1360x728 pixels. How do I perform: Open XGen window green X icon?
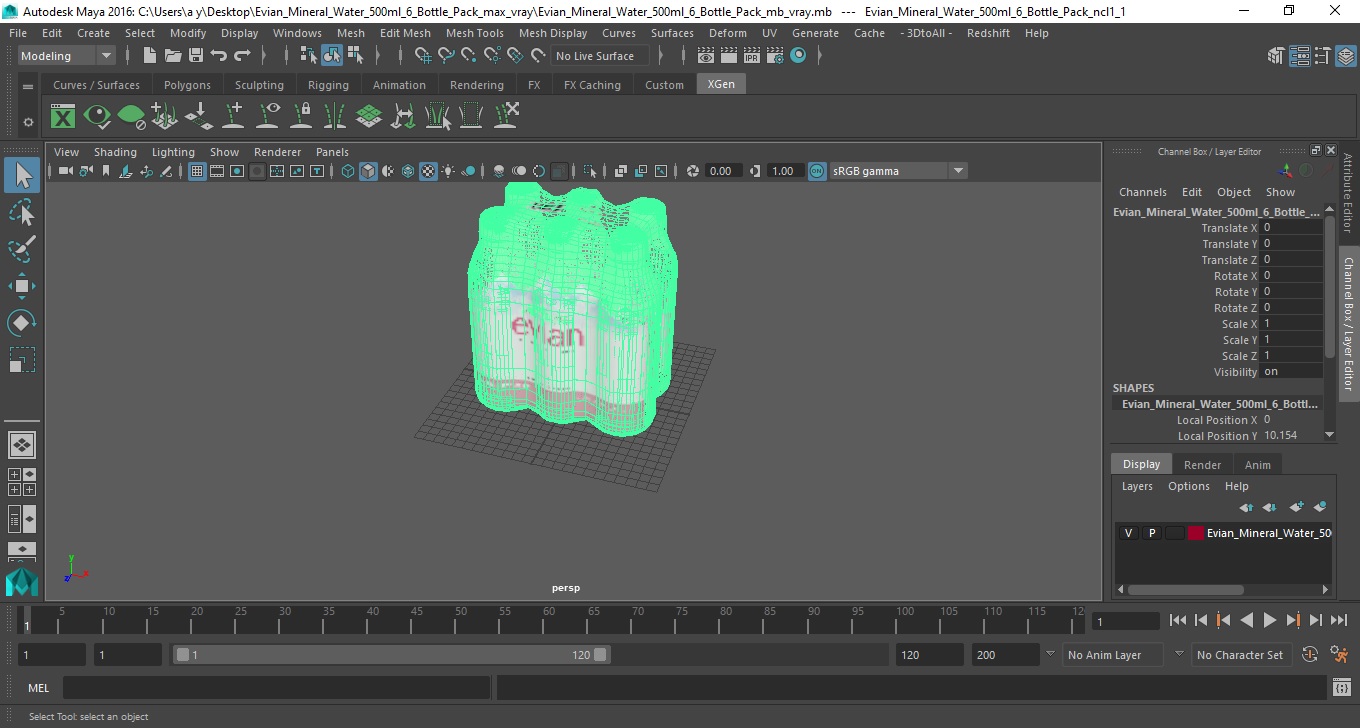(x=63, y=117)
